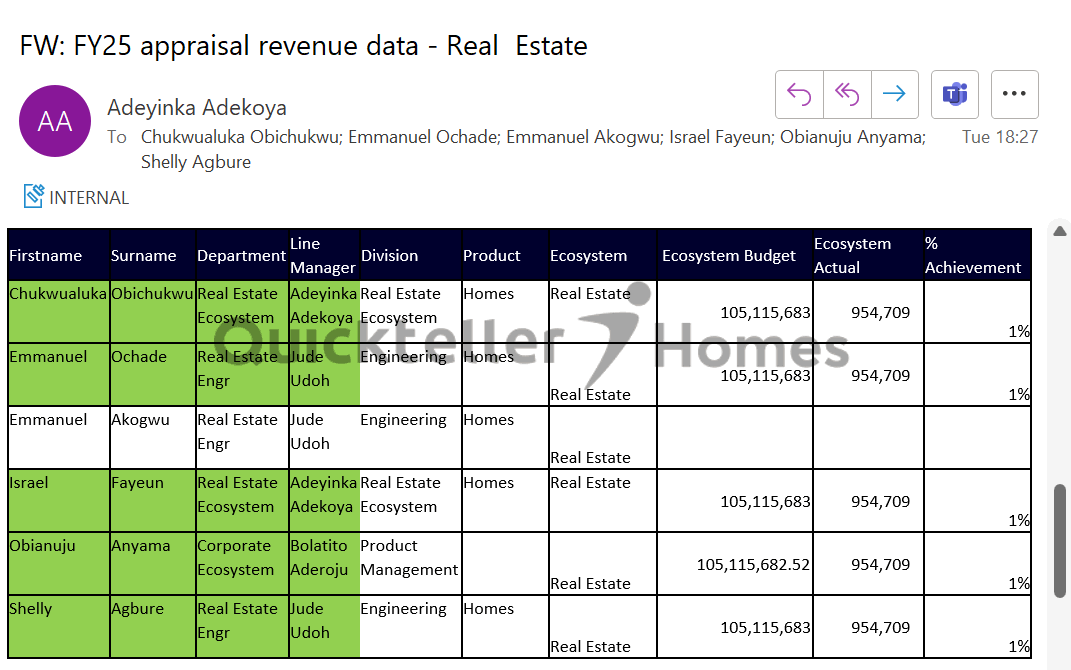The width and height of the screenshot is (1071, 670).
Task: Forward this email using the arrow icon
Action: tap(894, 94)
